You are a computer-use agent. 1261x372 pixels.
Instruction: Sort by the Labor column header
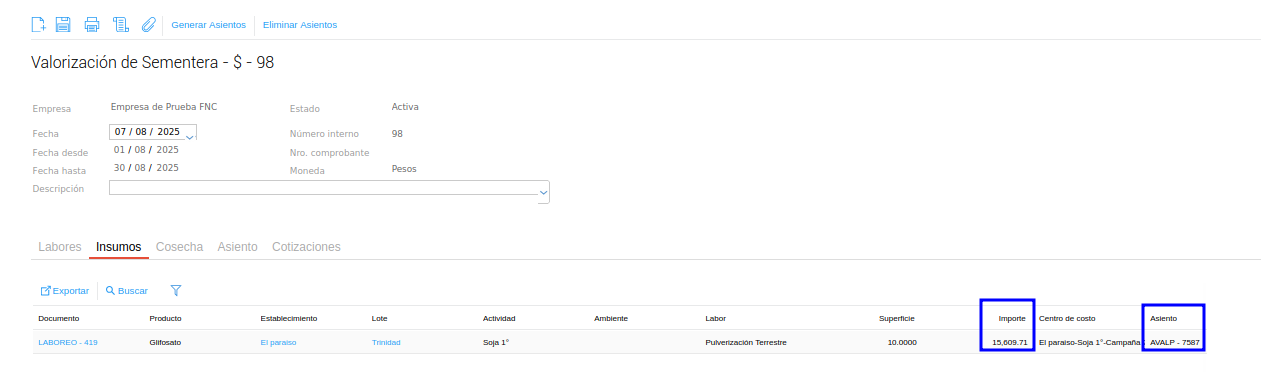point(715,319)
